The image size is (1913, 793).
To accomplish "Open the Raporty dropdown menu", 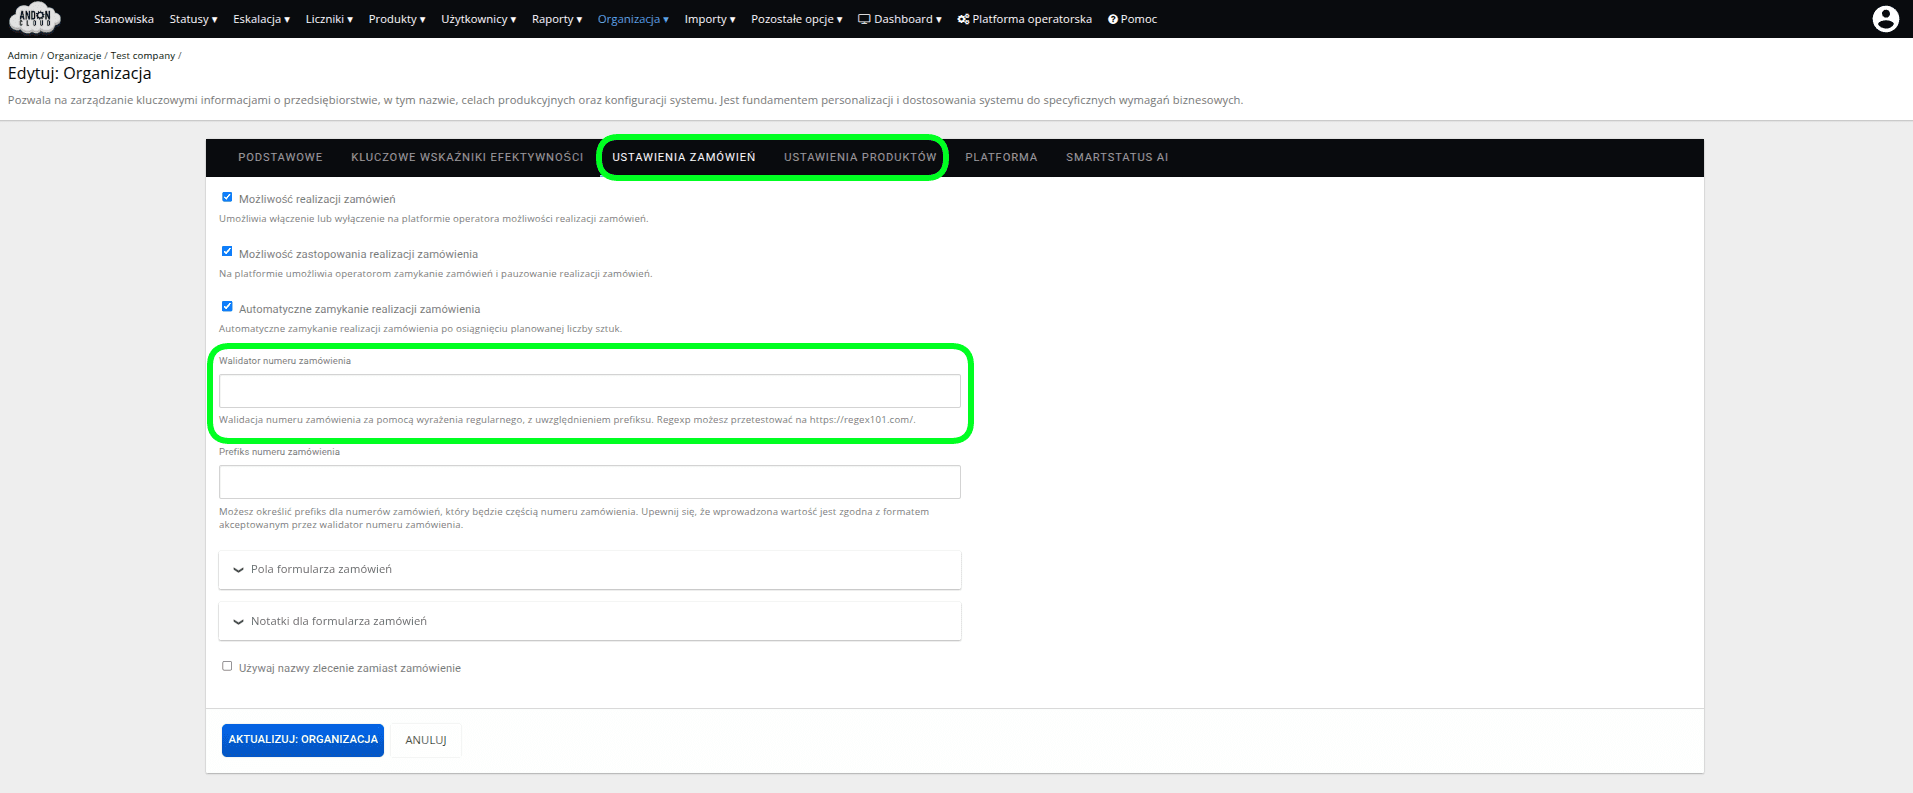I will 556,19.
